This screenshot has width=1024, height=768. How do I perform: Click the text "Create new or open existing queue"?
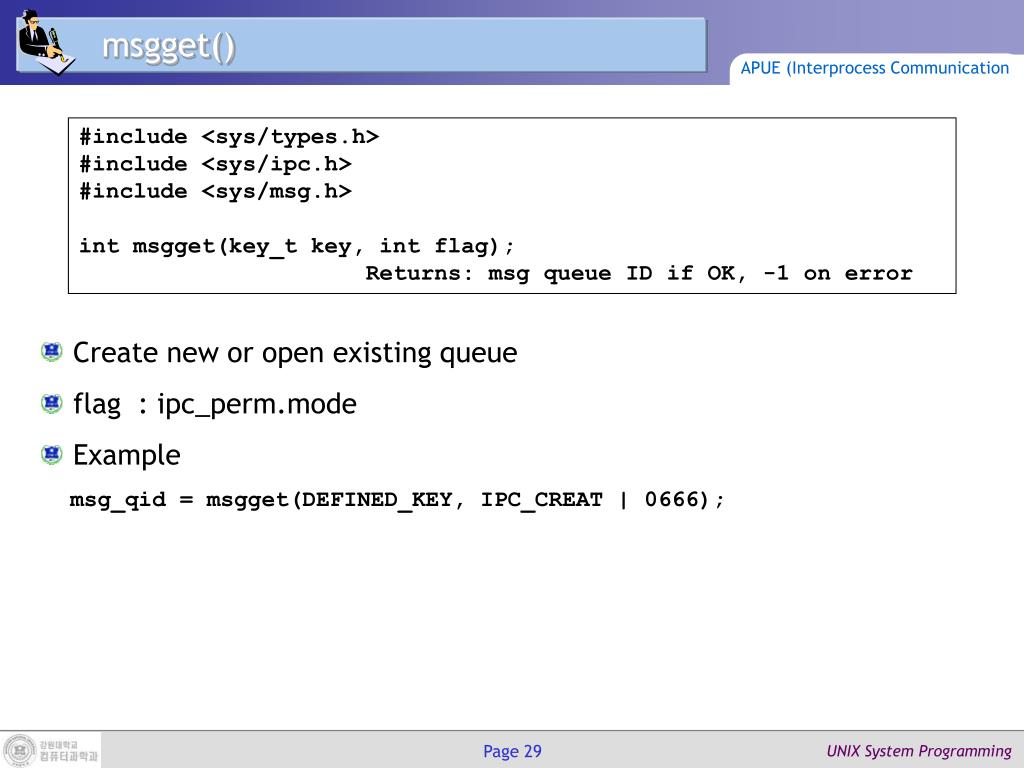[x=295, y=353]
